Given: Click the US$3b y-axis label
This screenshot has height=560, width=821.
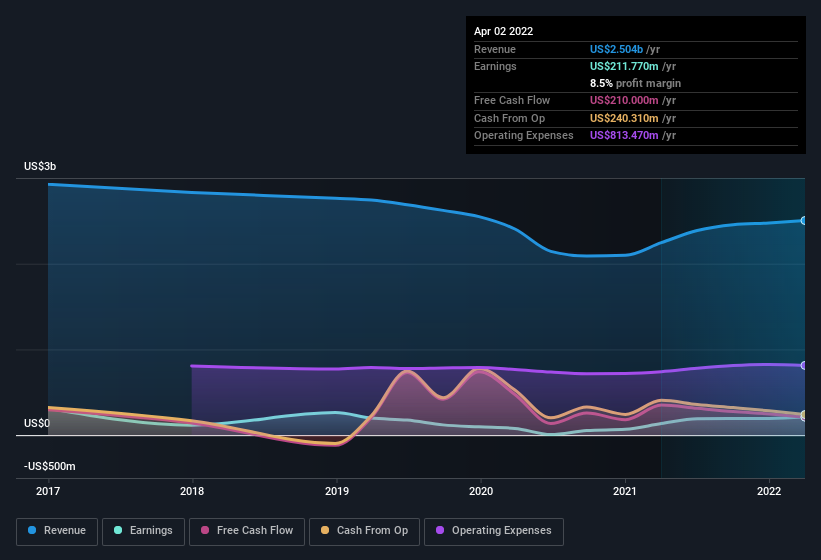Looking at the screenshot, I should [x=40, y=166].
